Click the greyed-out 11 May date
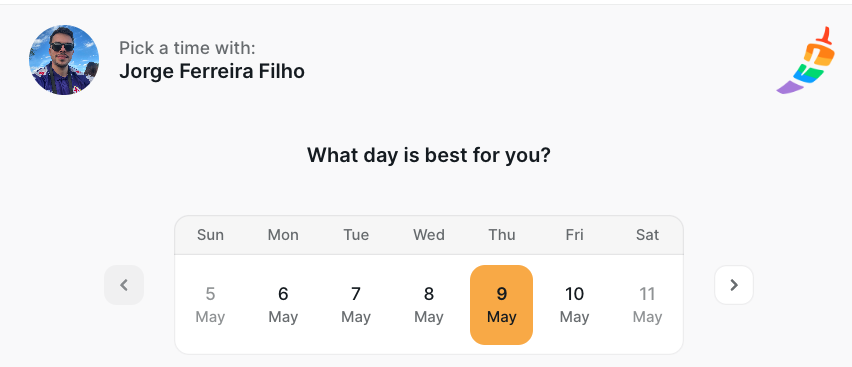This screenshot has width=852, height=367. [647, 305]
